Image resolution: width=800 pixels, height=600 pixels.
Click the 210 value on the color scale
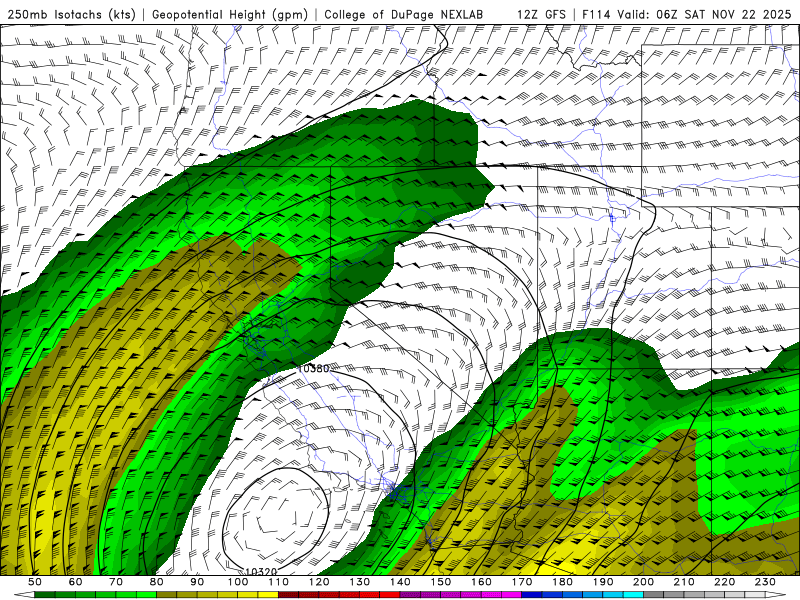684,582
